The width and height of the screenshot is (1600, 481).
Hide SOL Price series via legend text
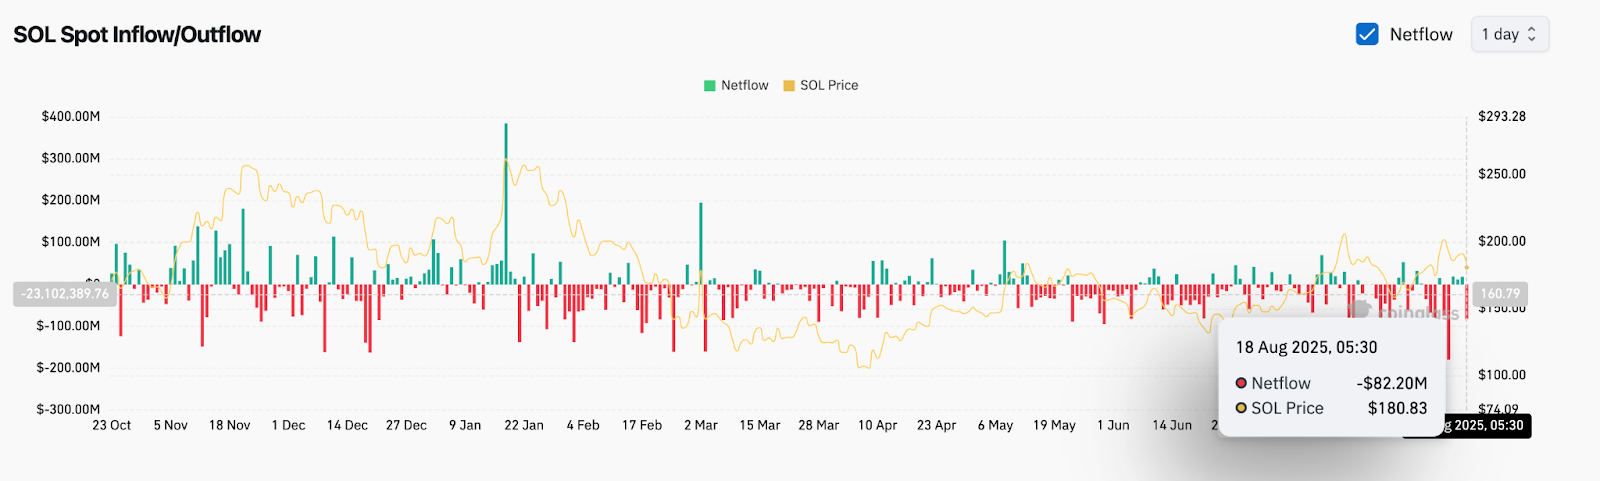829,86
